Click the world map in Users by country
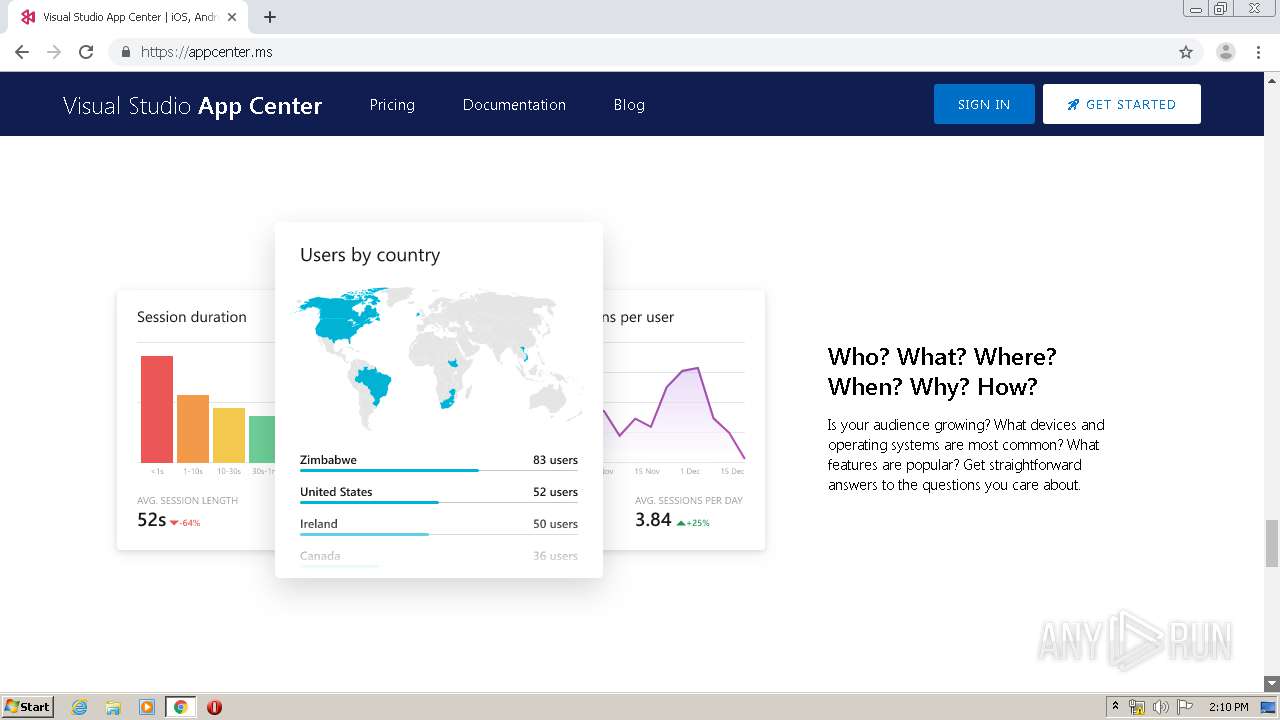 (x=439, y=357)
